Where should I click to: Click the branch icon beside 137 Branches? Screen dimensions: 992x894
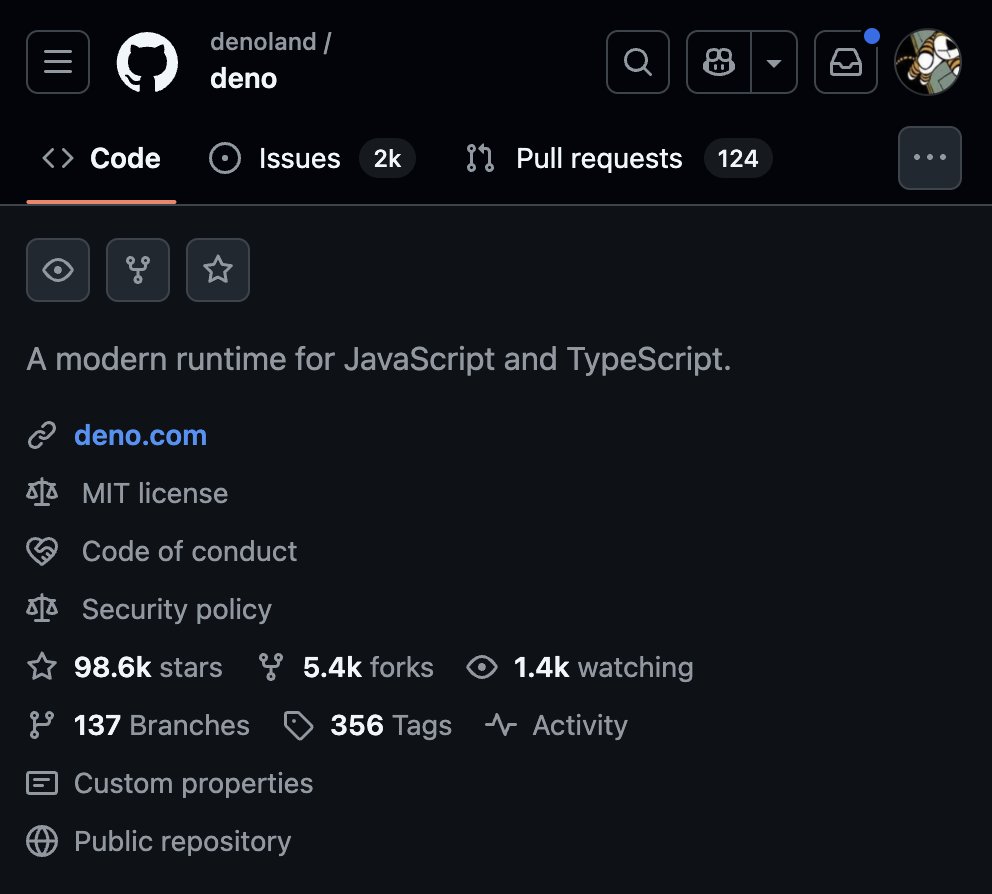pyautogui.click(x=42, y=725)
